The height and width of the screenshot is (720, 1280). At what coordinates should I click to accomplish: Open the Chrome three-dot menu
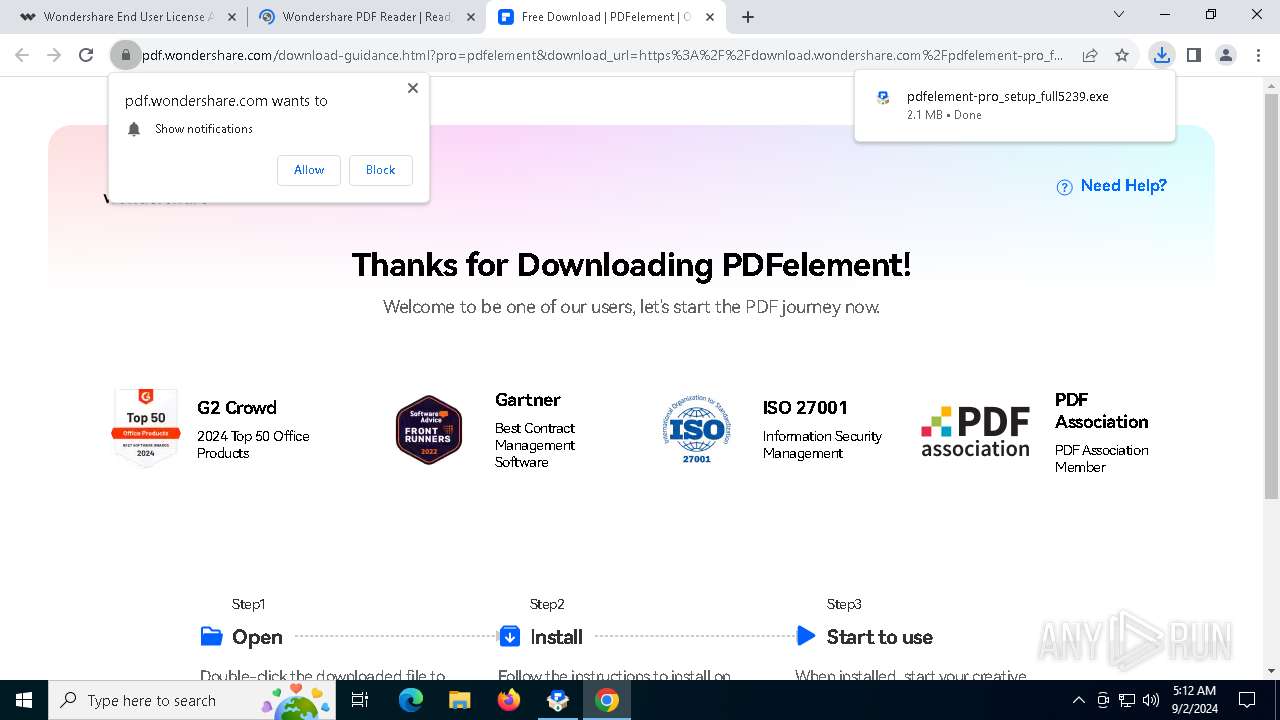coord(1258,55)
